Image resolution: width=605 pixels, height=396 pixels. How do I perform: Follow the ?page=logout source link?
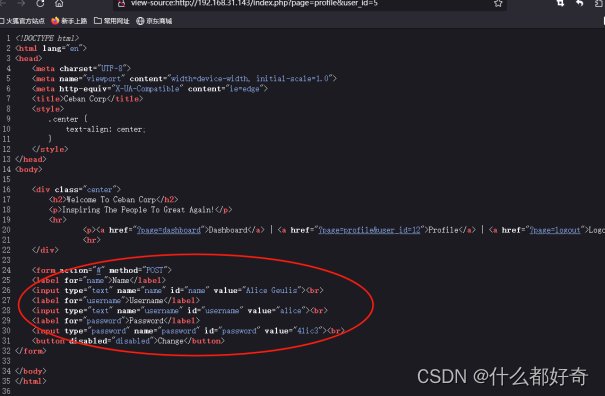click(x=555, y=230)
